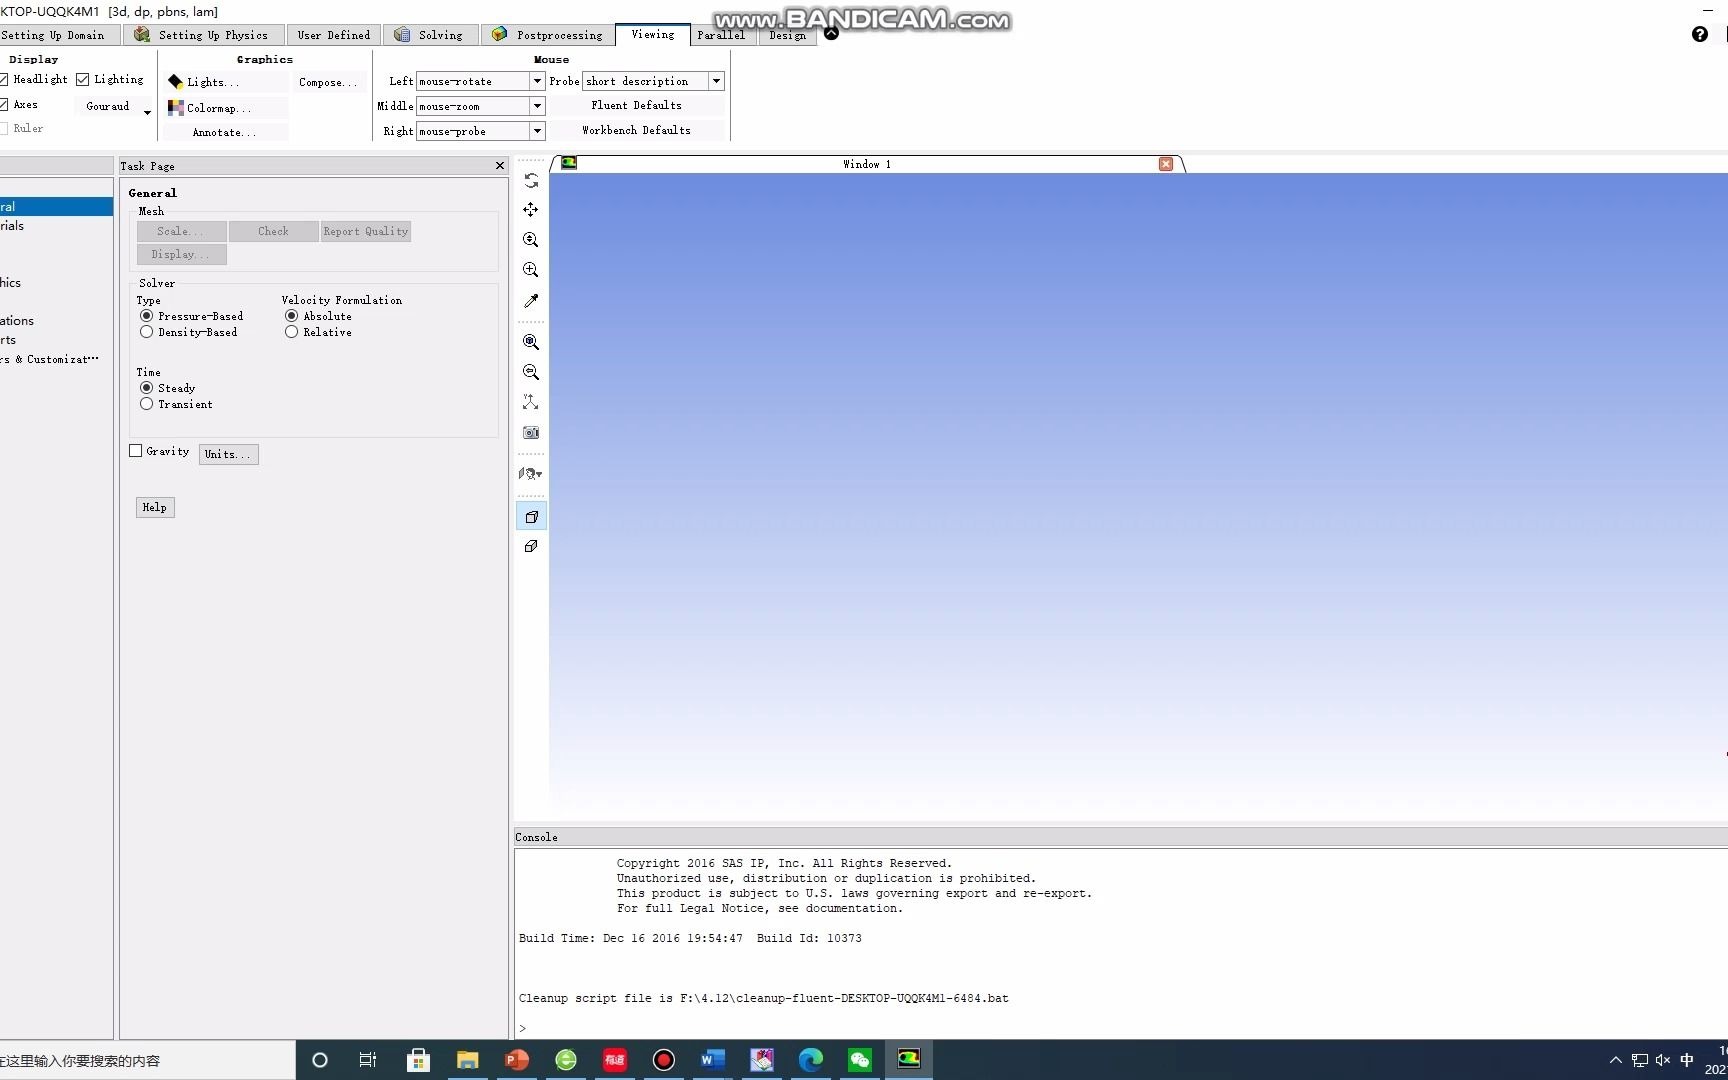Click the help question mark icon
The height and width of the screenshot is (1080, 1728).
(1700, 35)
